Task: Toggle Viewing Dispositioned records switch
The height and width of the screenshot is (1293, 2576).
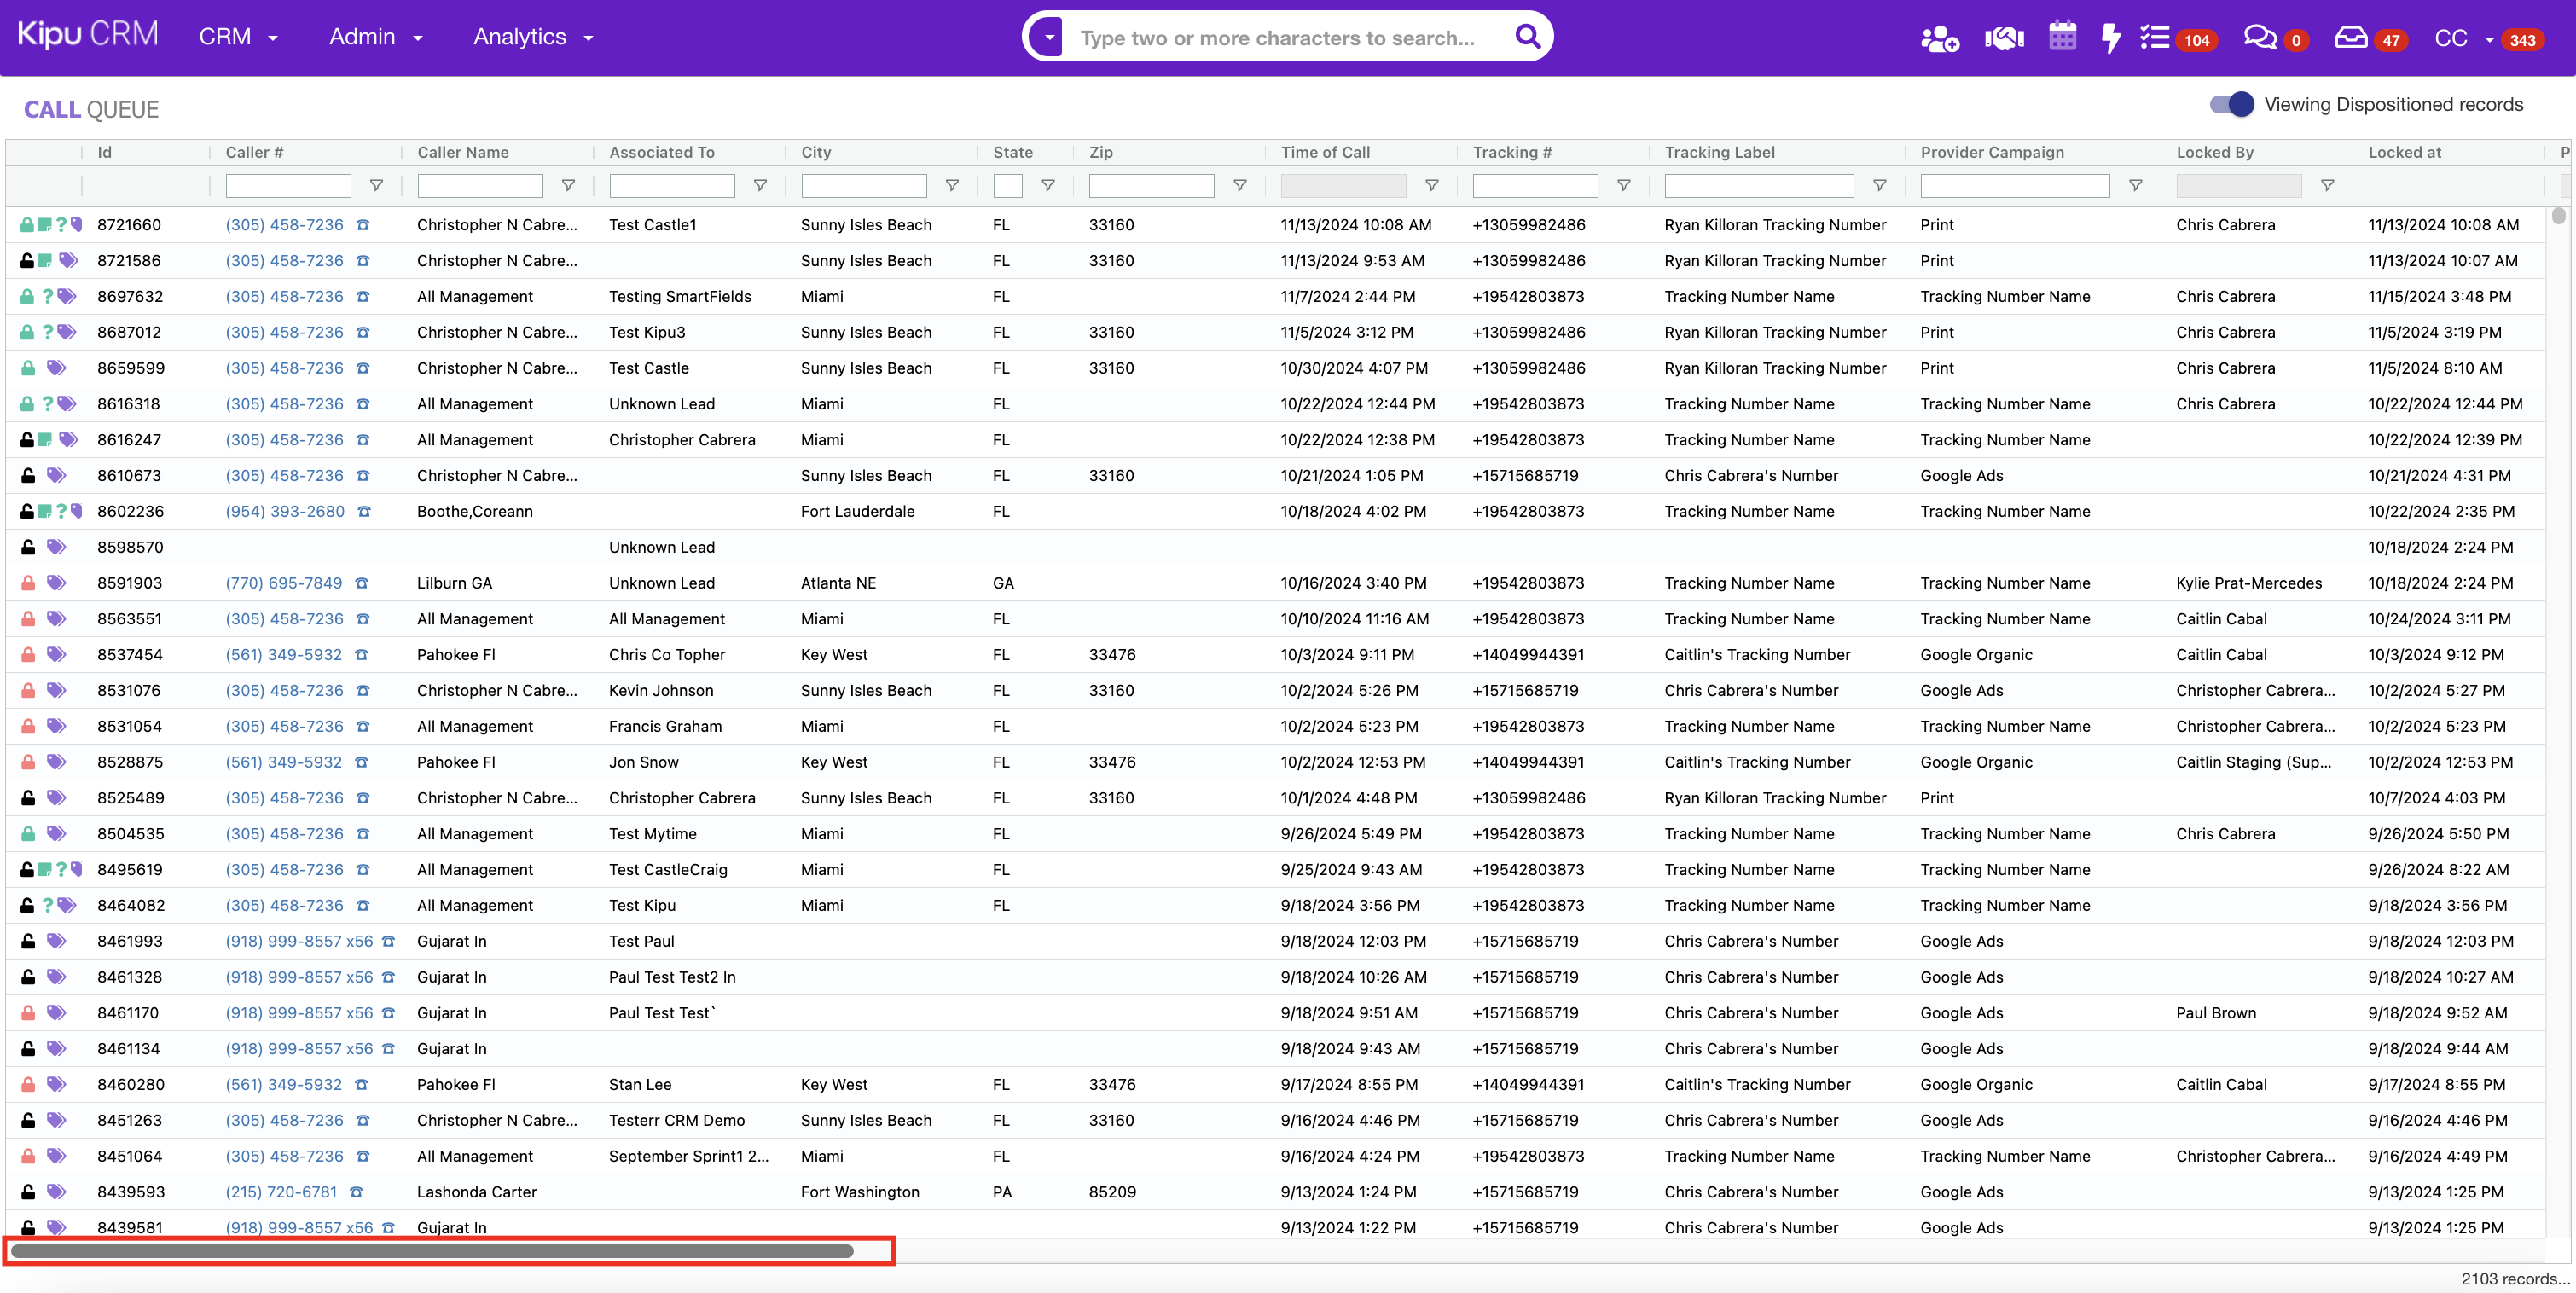Action: tap(2231, 104)
